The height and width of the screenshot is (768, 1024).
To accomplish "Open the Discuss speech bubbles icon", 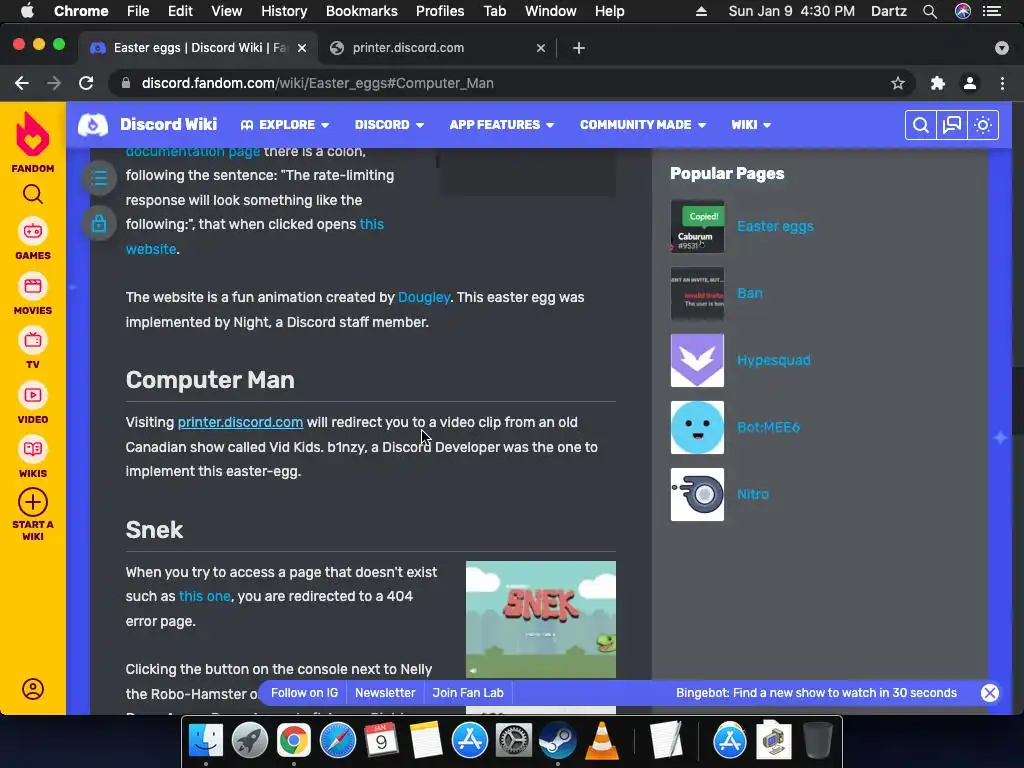I will [x=952, y=125].
